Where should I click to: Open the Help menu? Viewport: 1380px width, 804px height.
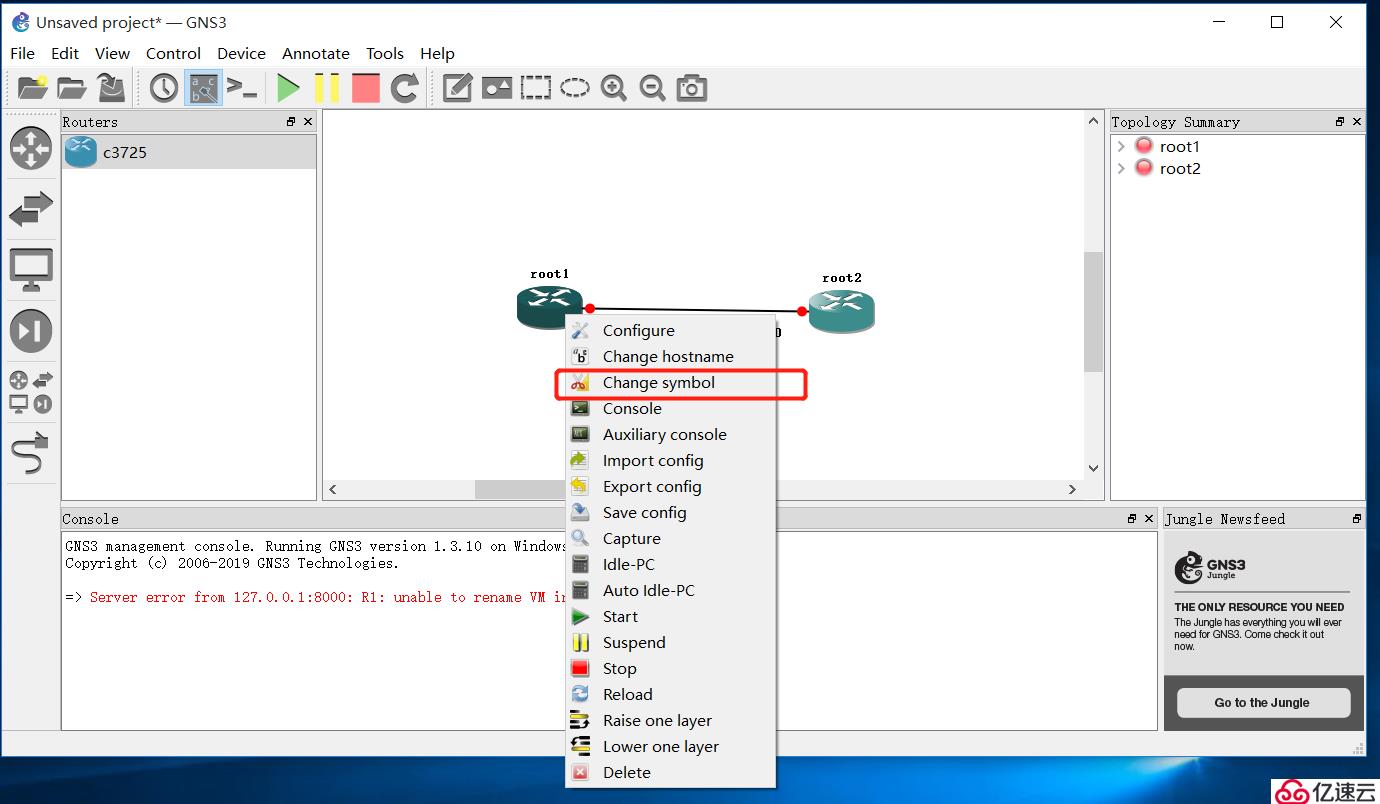437,53
